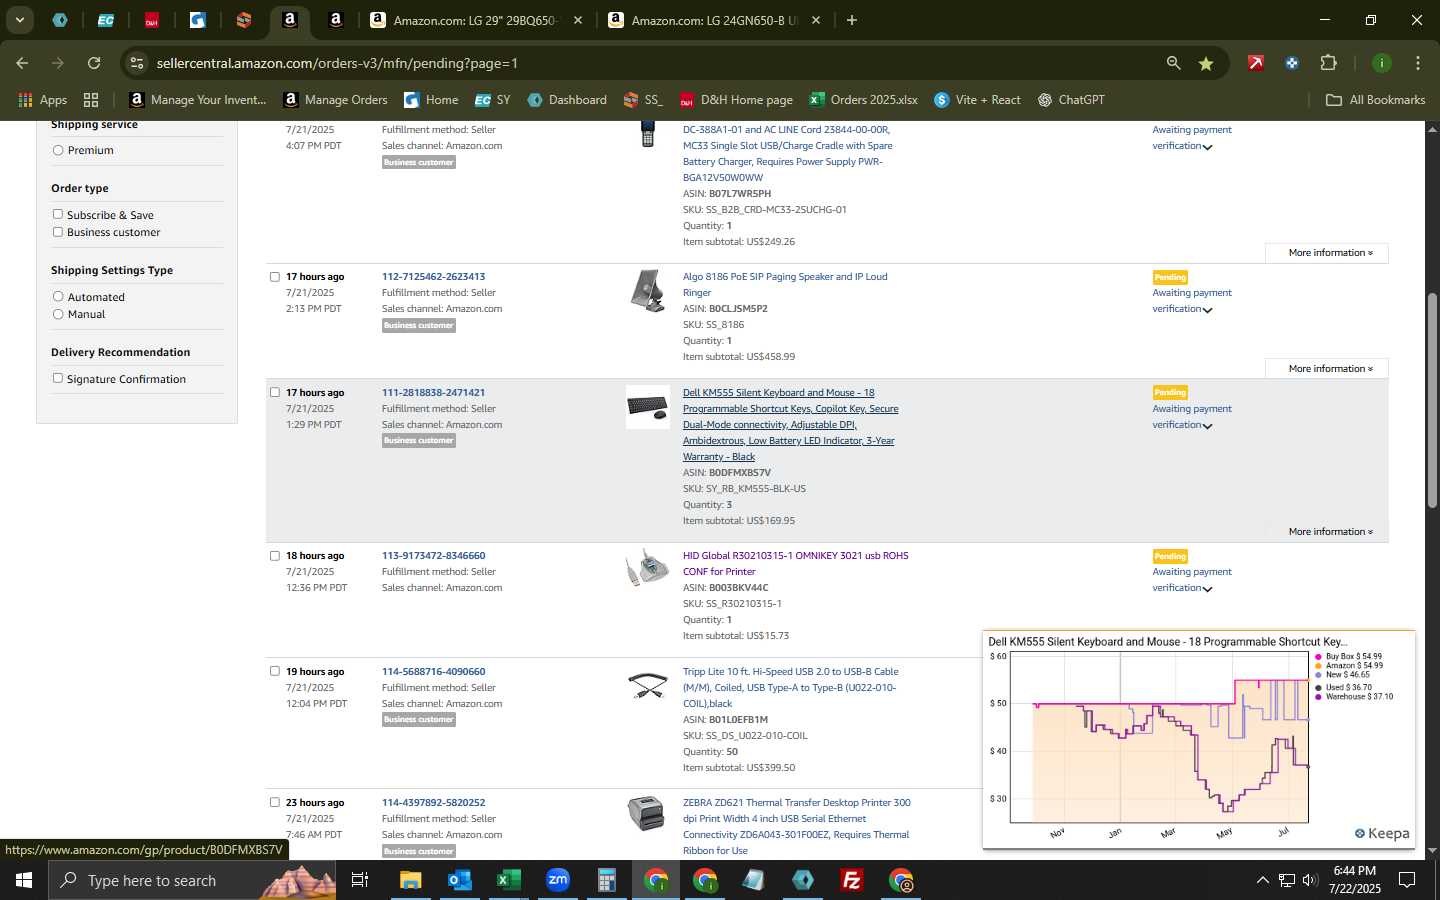
Task: Open Windows Start menu
Action: point(24,880)
